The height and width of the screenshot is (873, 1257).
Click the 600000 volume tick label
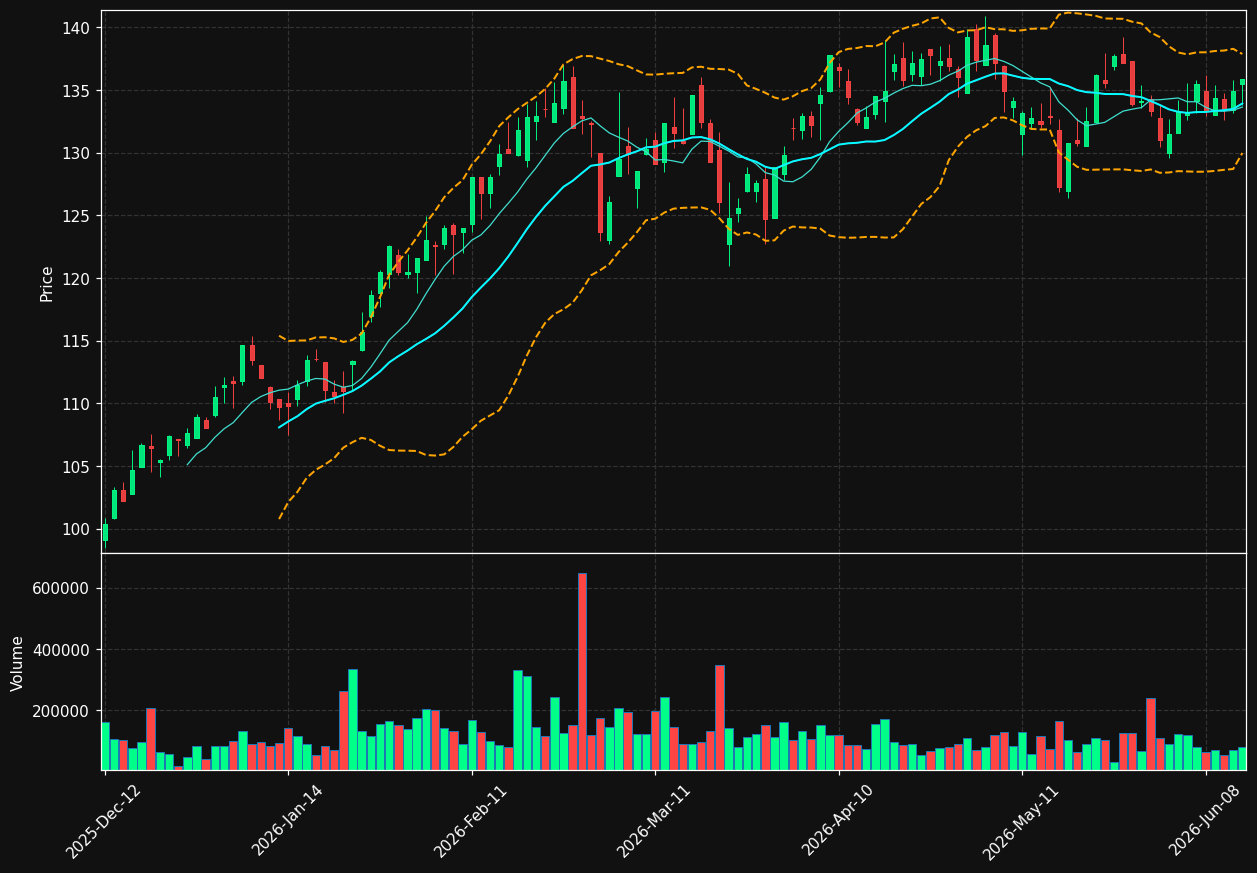pos(62,588)
